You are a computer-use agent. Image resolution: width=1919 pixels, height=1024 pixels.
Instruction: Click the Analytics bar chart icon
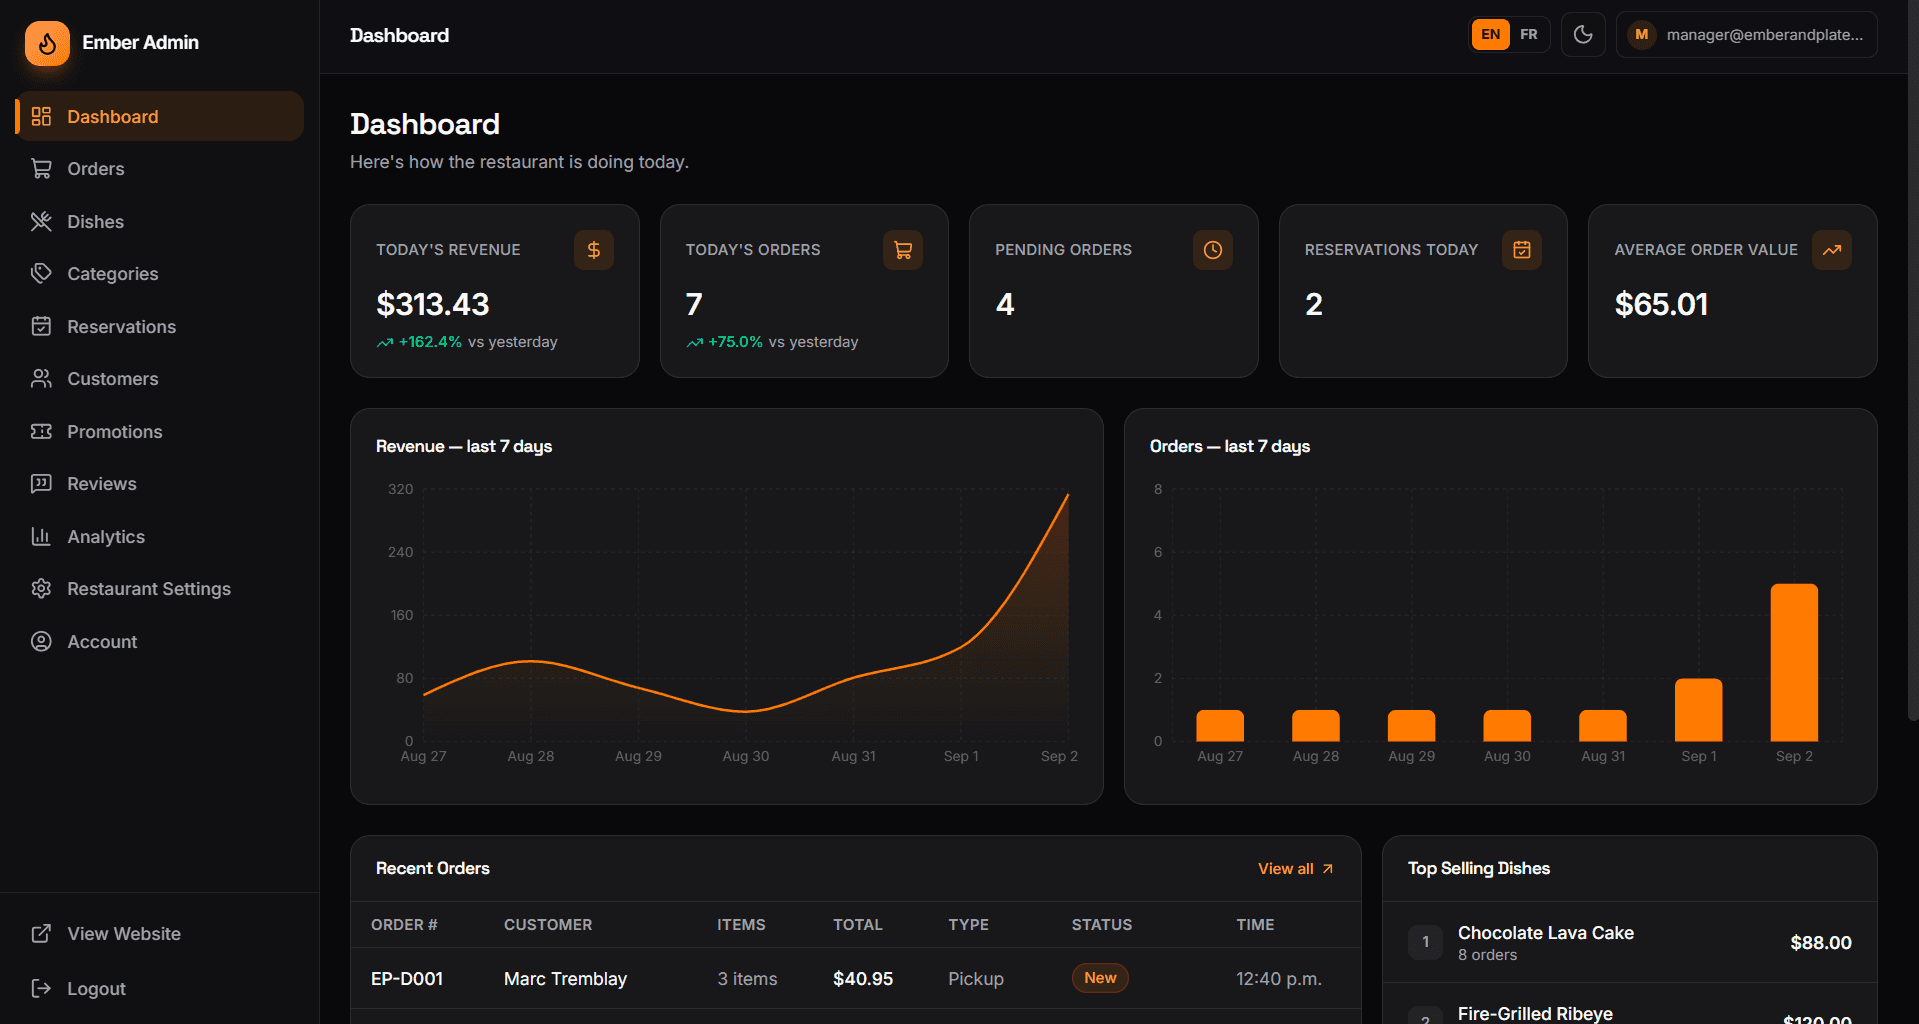[41, 536]
